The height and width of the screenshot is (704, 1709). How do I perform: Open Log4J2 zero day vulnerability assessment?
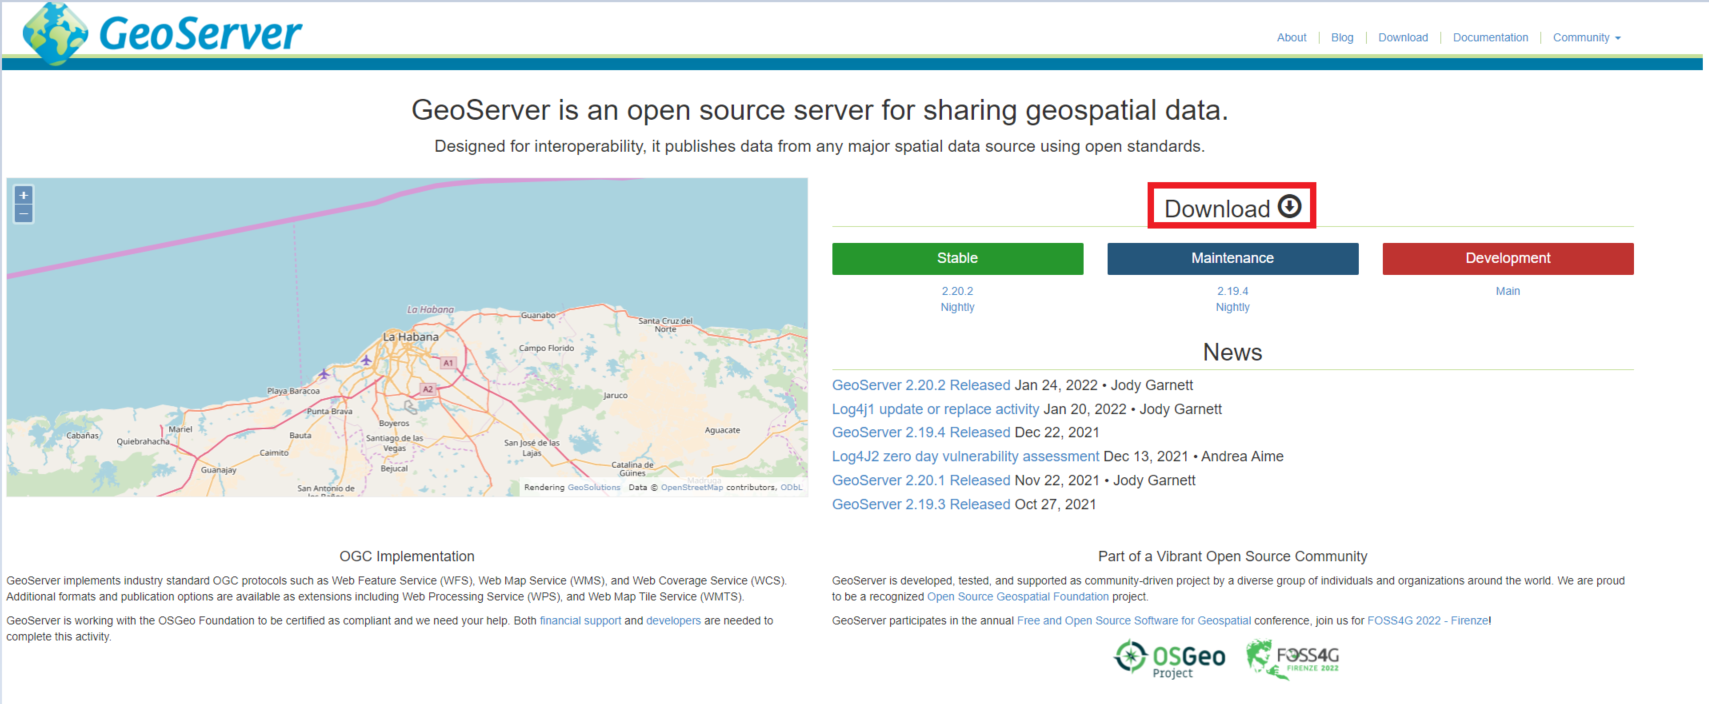965,456
